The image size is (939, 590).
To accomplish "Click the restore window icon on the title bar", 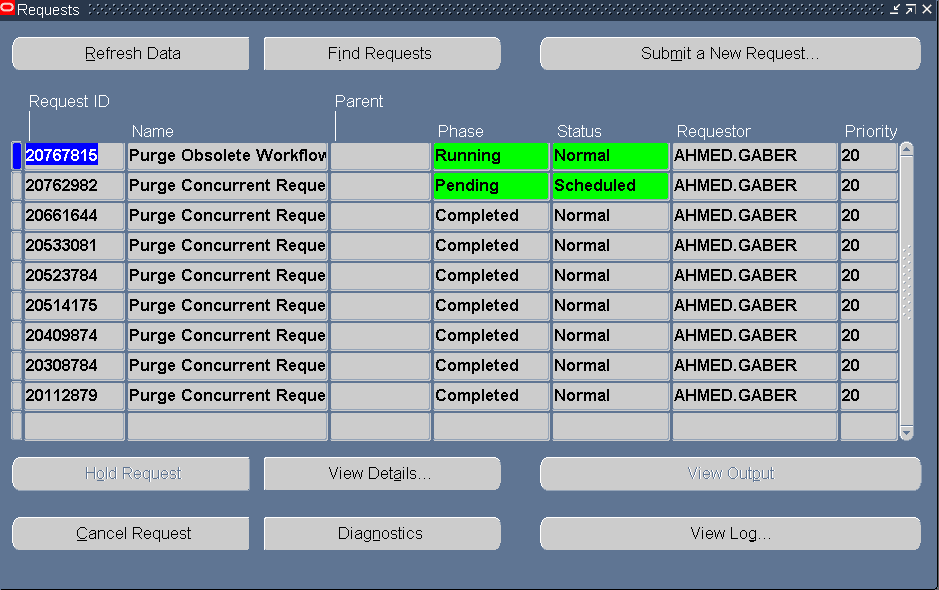I will point(911,9).
